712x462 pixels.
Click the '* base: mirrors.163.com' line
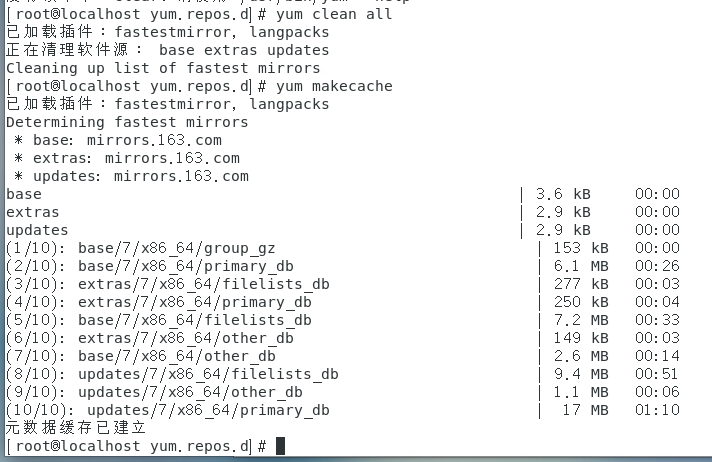[x=118, y=140]
